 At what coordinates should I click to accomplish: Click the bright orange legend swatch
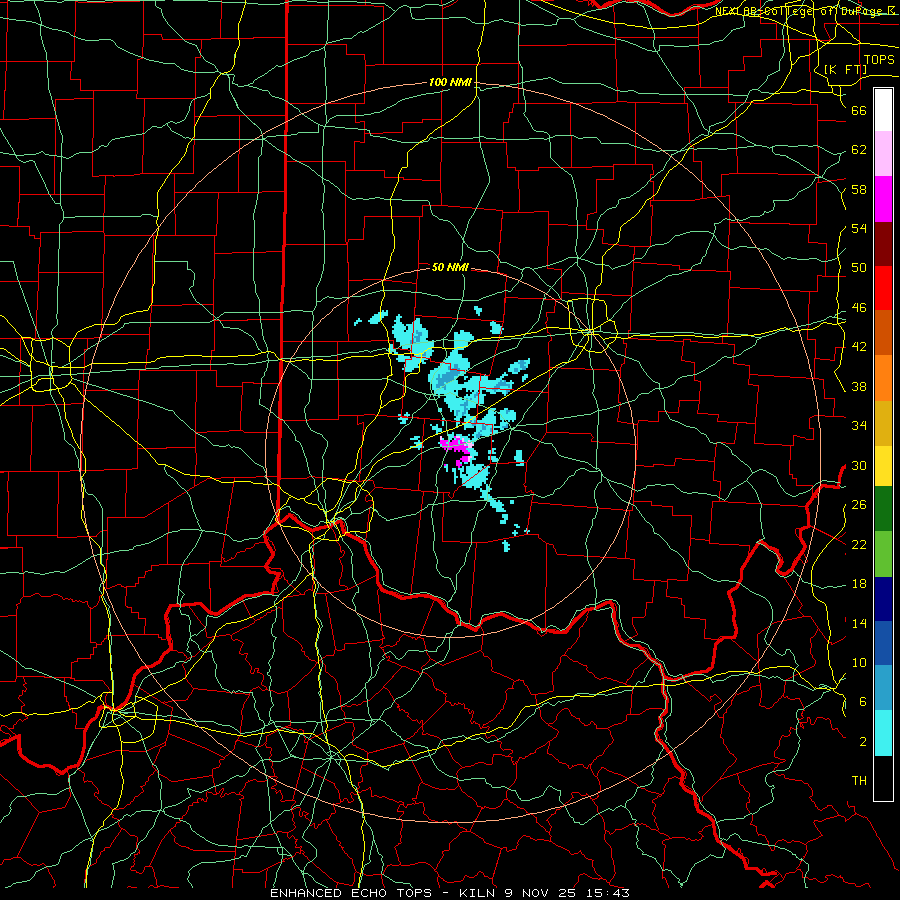point(883,378)
